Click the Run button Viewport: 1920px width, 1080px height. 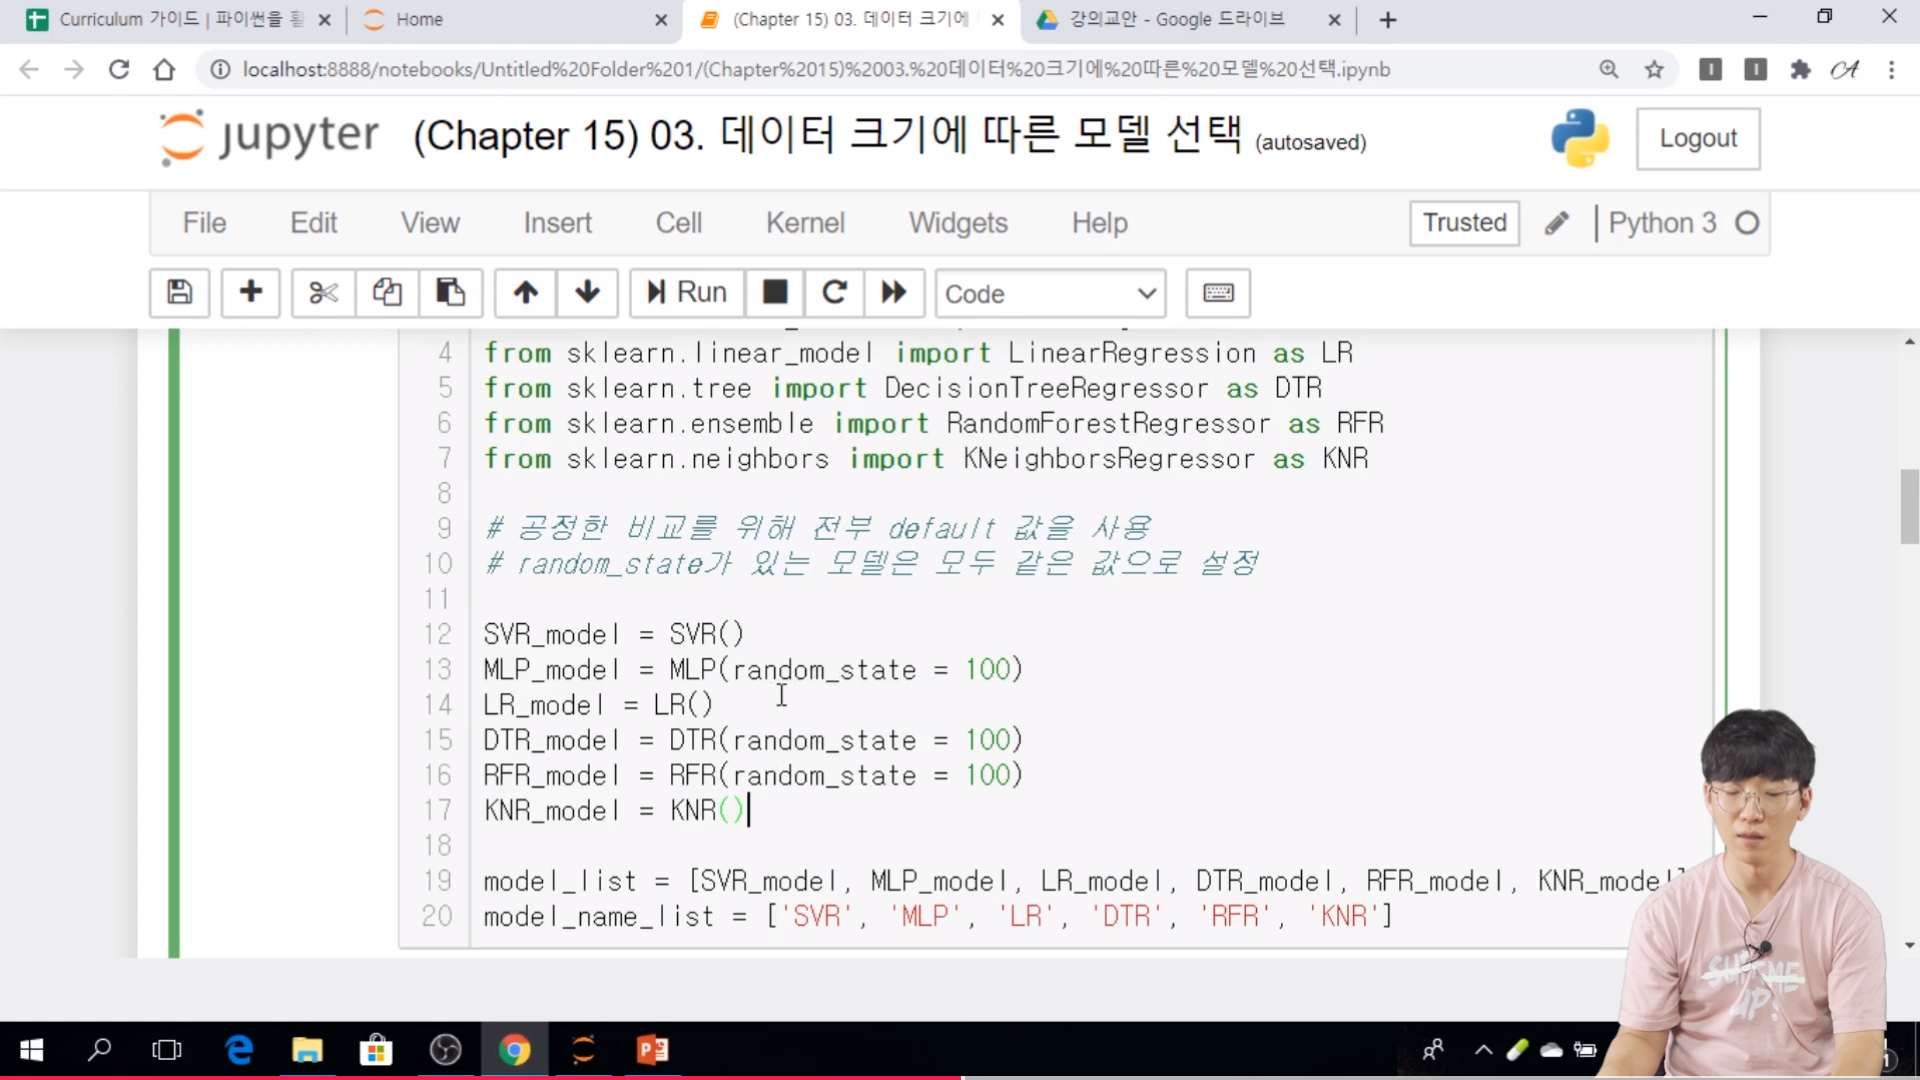(x=686, y=293)
